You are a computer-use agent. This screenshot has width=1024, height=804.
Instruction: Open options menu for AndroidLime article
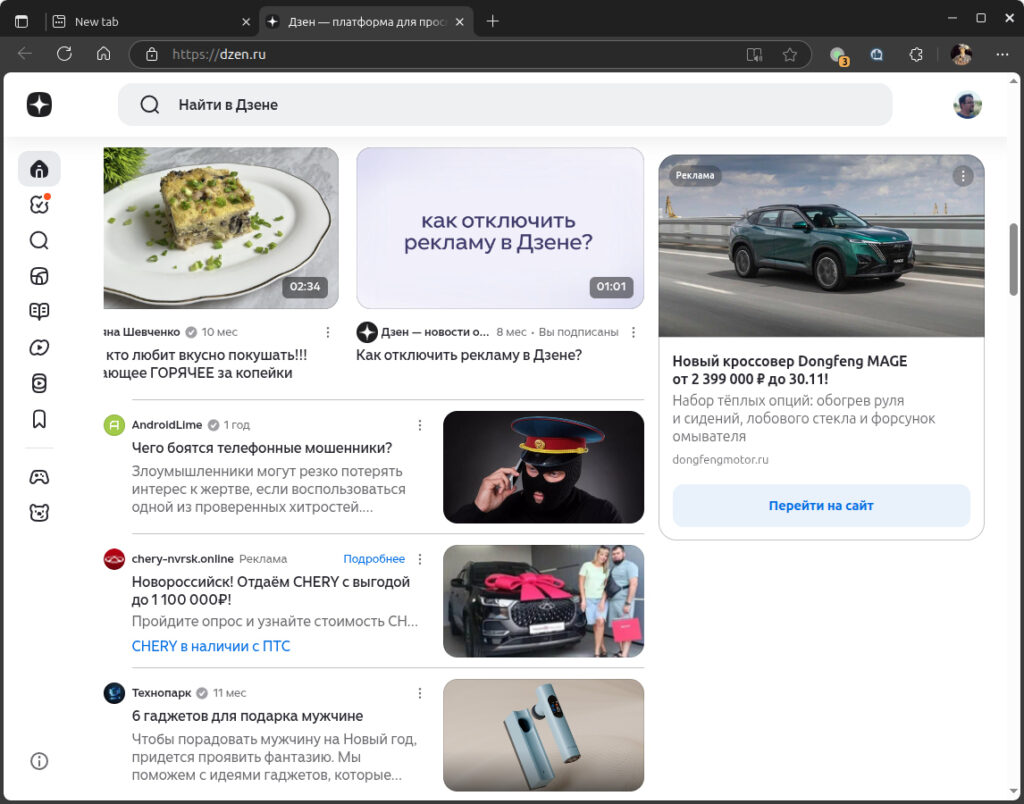(420, 425)
